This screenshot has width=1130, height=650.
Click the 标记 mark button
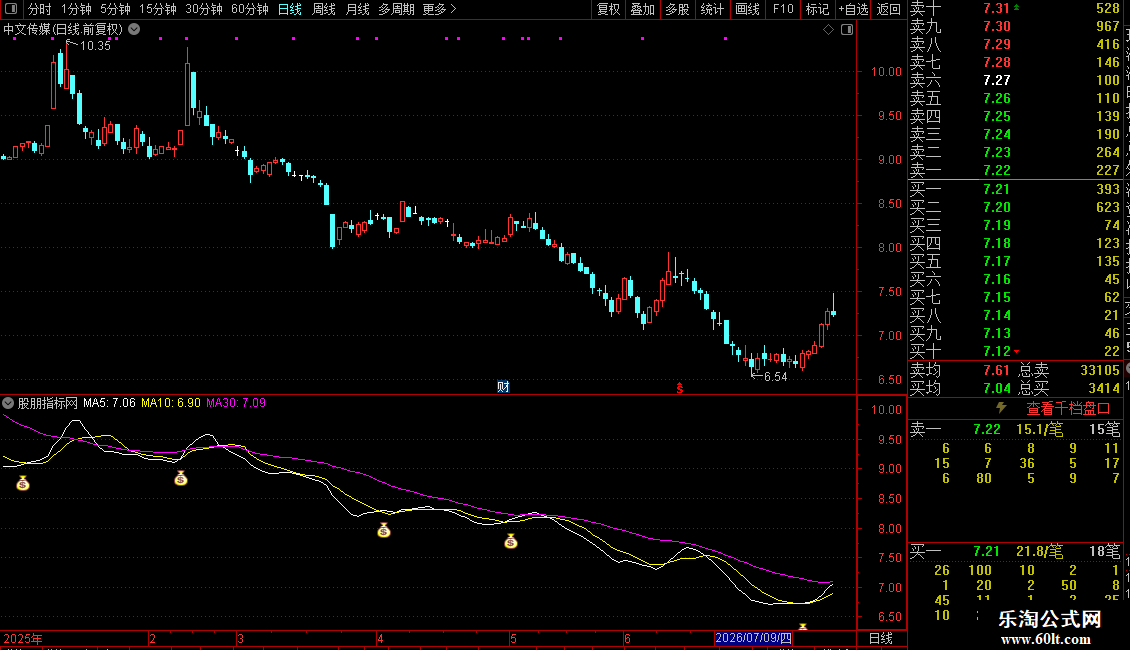pyautogui.click(x=817, y=9)
